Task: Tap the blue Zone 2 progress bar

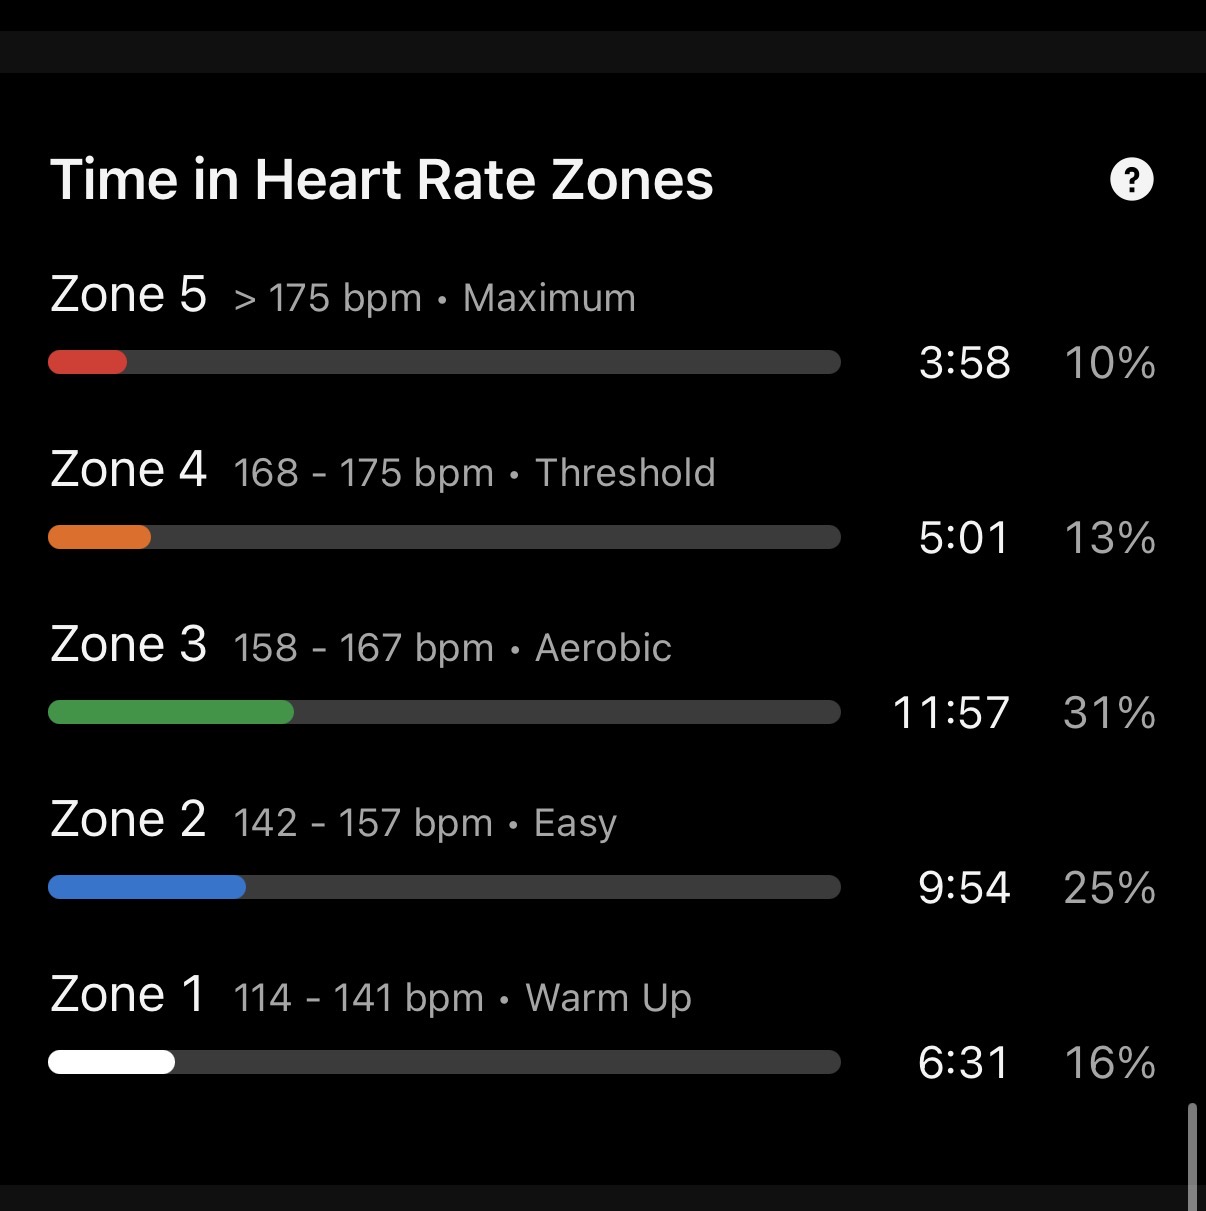Action: (147, 887)
